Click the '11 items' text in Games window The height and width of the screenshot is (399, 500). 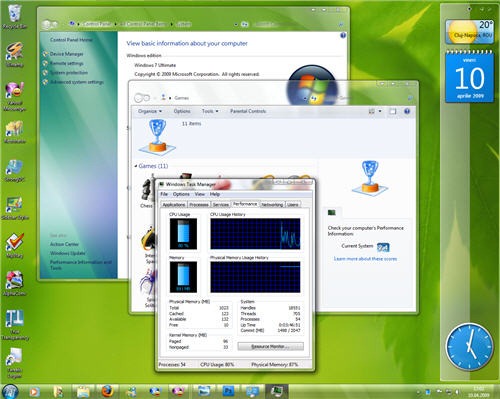[191, 124]
